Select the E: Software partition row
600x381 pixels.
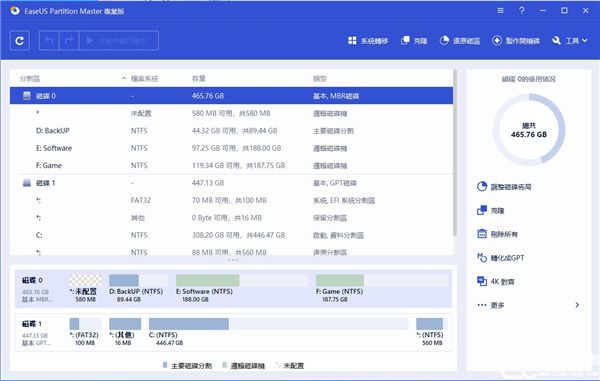click(231, 148)
